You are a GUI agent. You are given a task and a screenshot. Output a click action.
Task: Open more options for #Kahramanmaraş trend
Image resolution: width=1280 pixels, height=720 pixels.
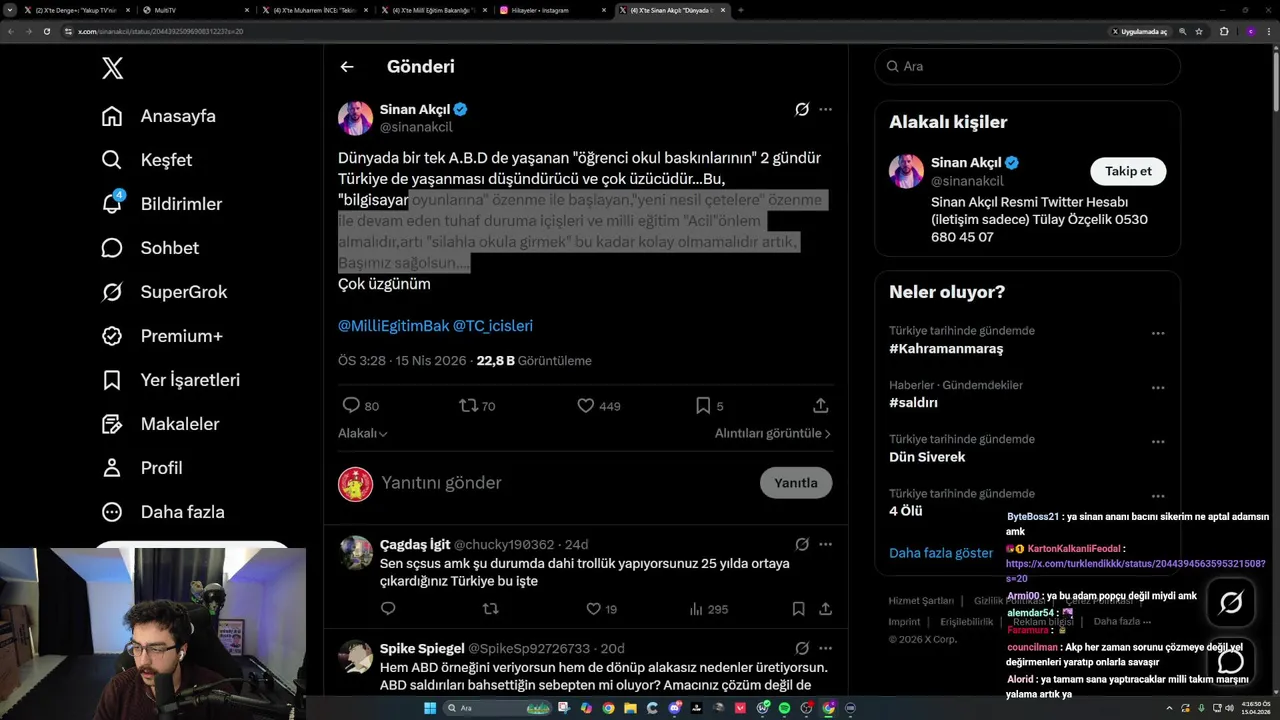point(1158,334)
